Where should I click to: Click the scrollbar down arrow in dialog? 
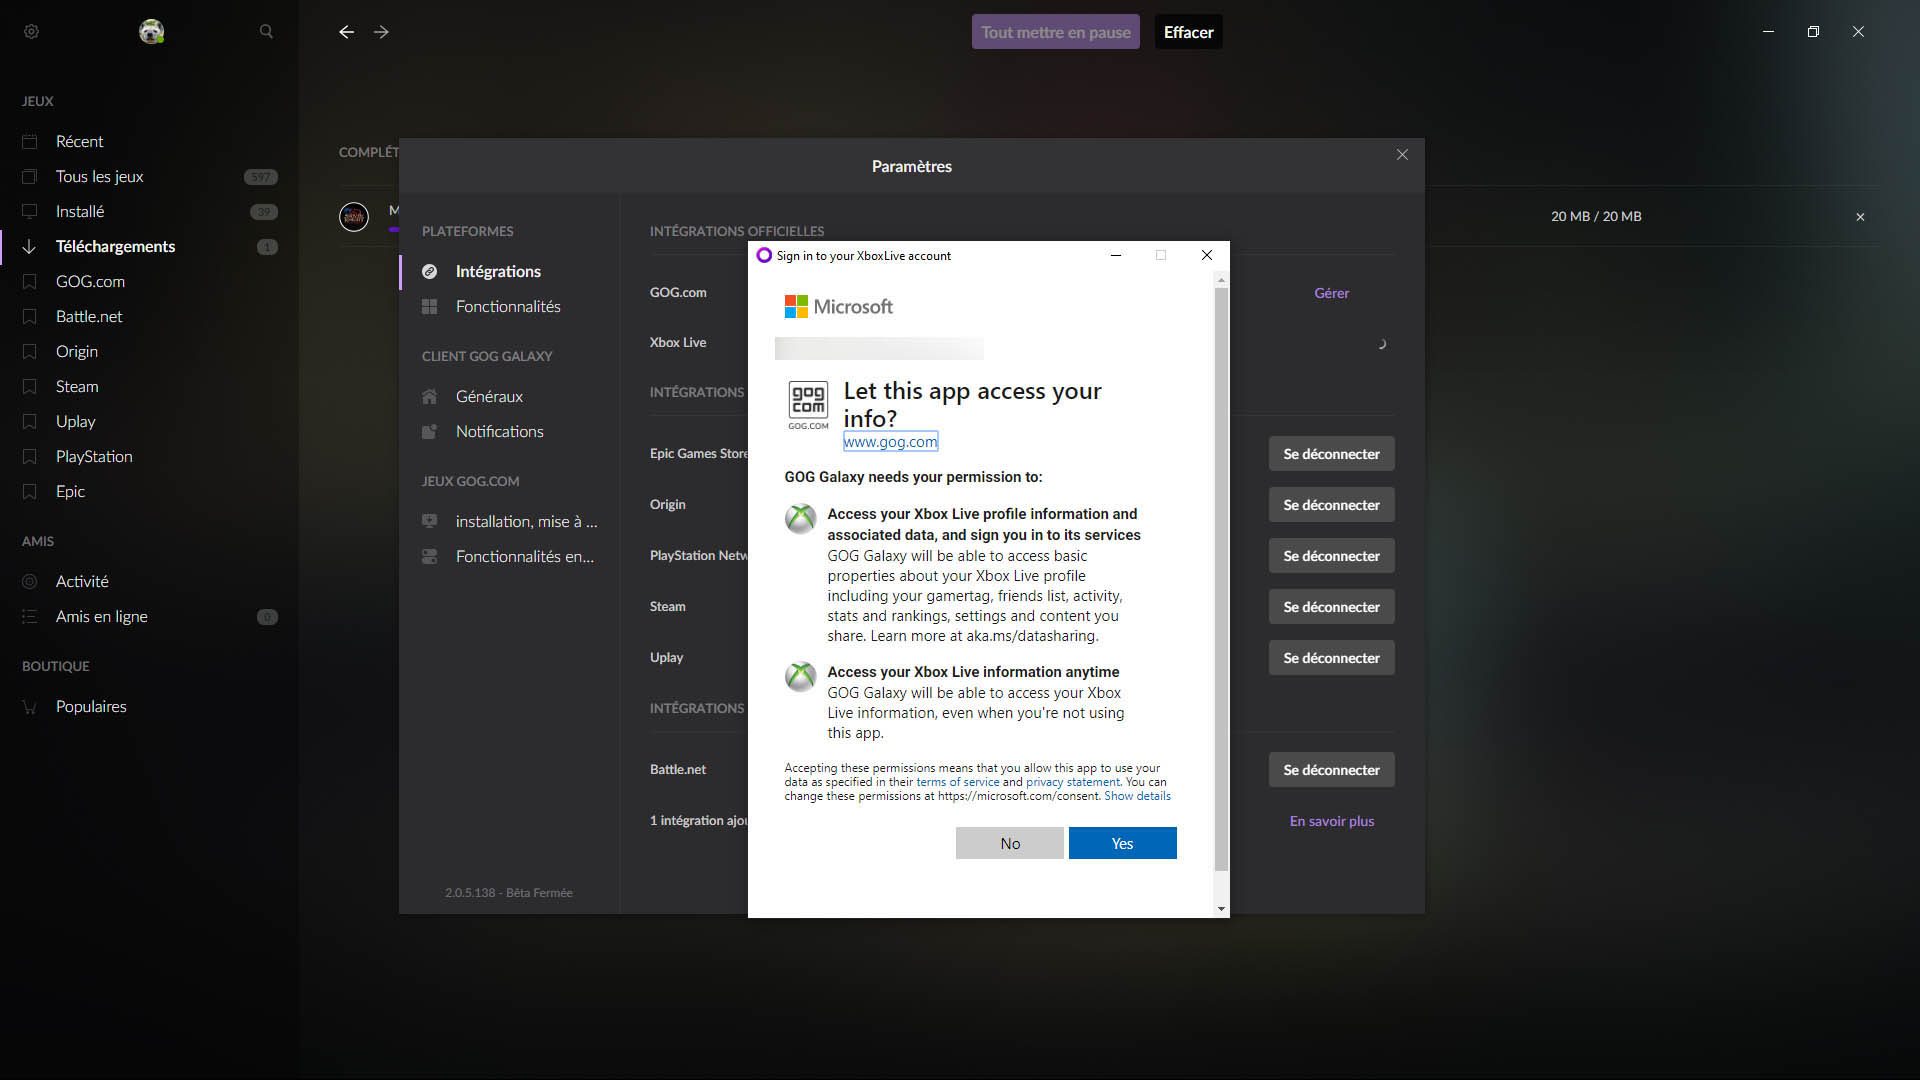pyautogui.click(x=1221, y=909)
